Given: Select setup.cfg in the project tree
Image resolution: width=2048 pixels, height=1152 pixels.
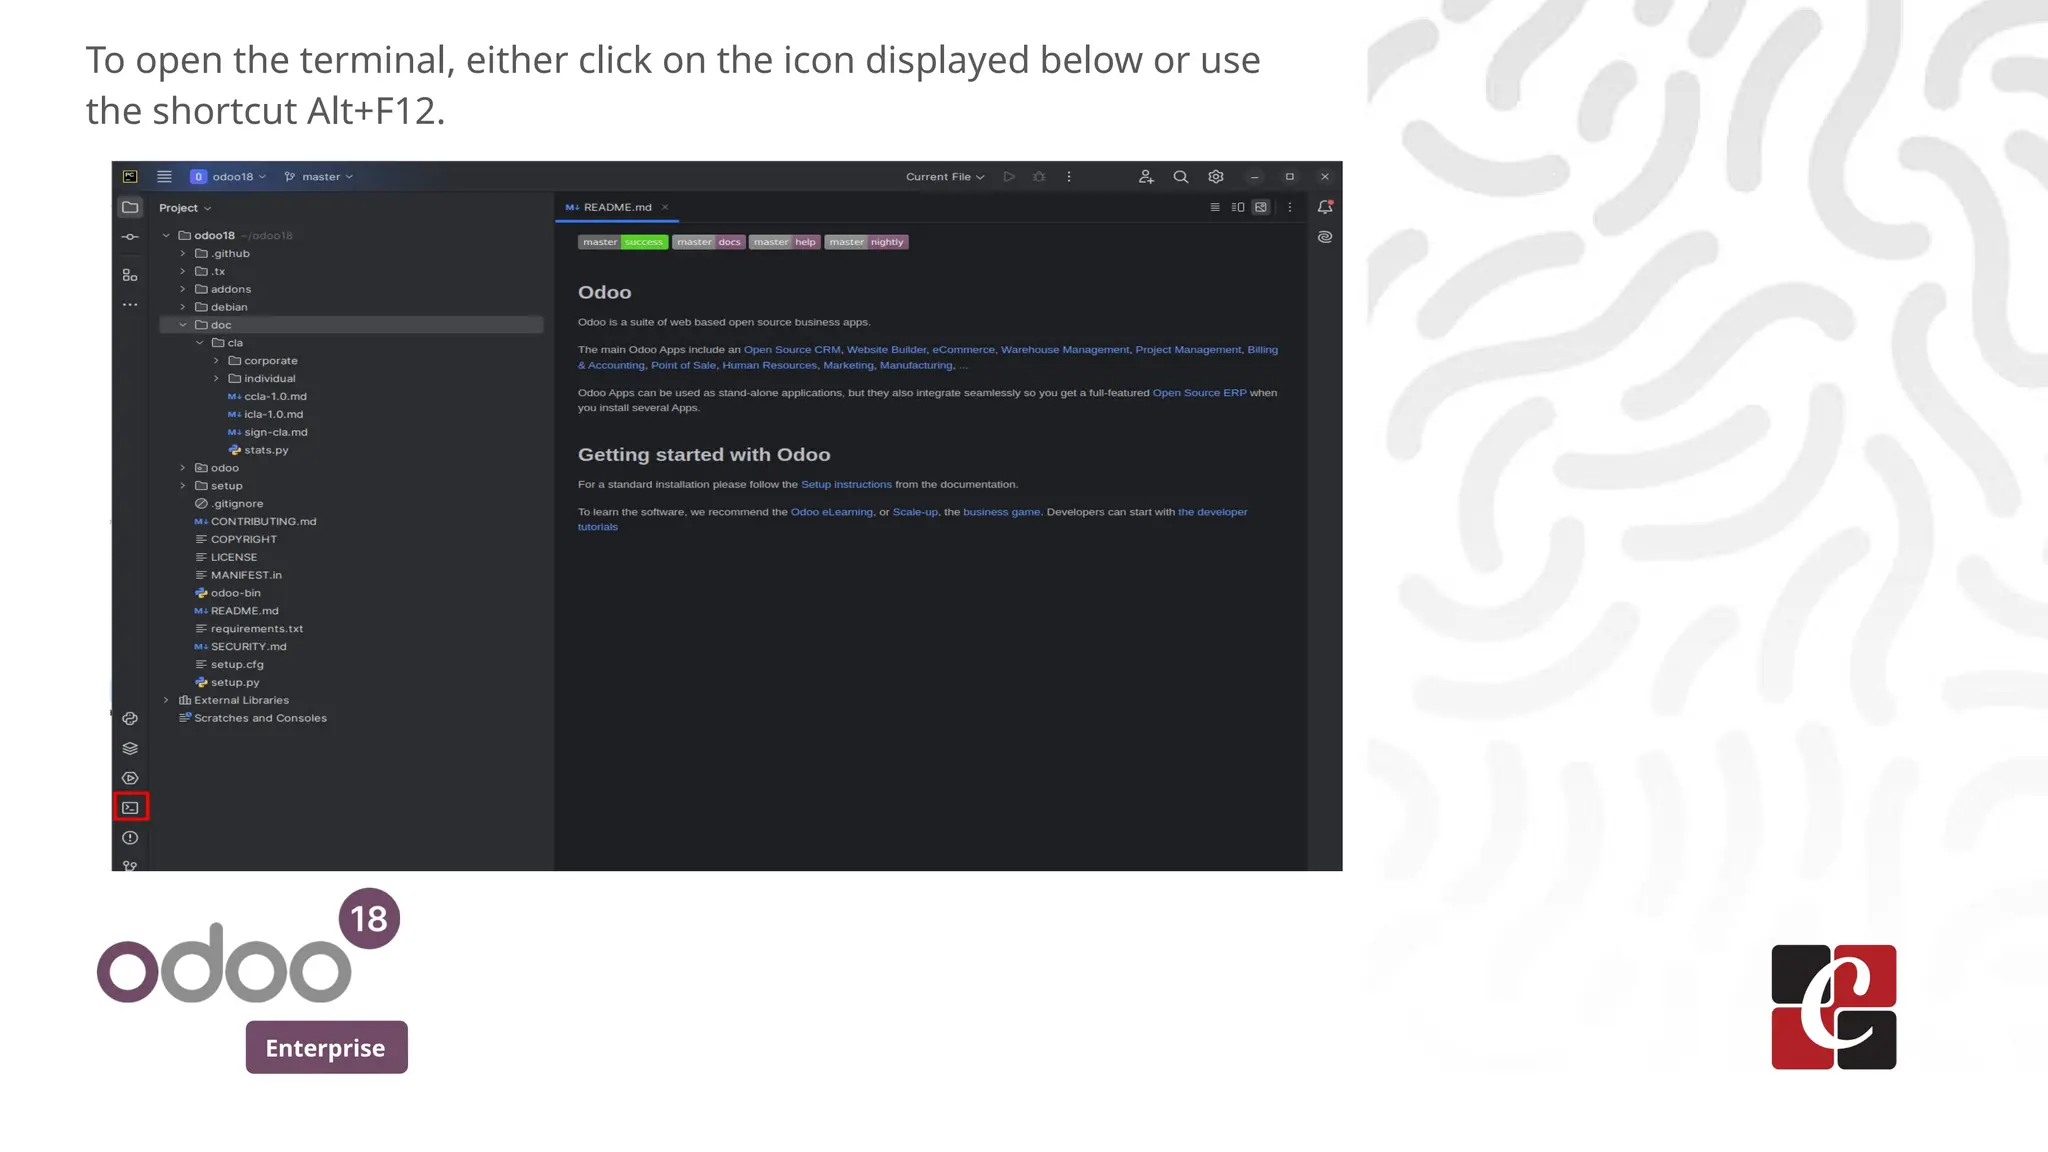Looking at the screenshot, I should (x=229, y=664).
